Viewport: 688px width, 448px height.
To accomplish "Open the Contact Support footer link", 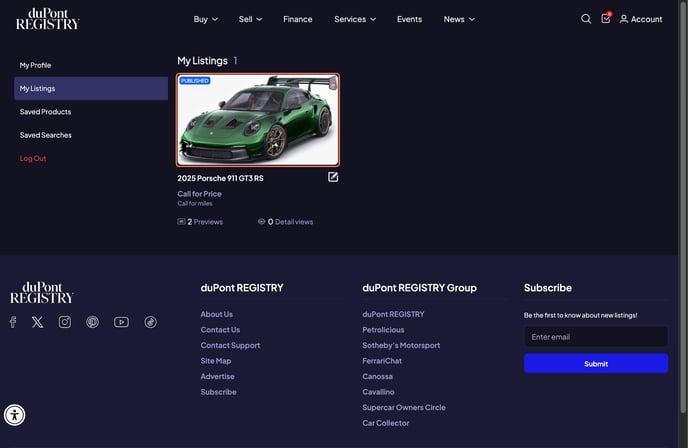I will 230,345.
